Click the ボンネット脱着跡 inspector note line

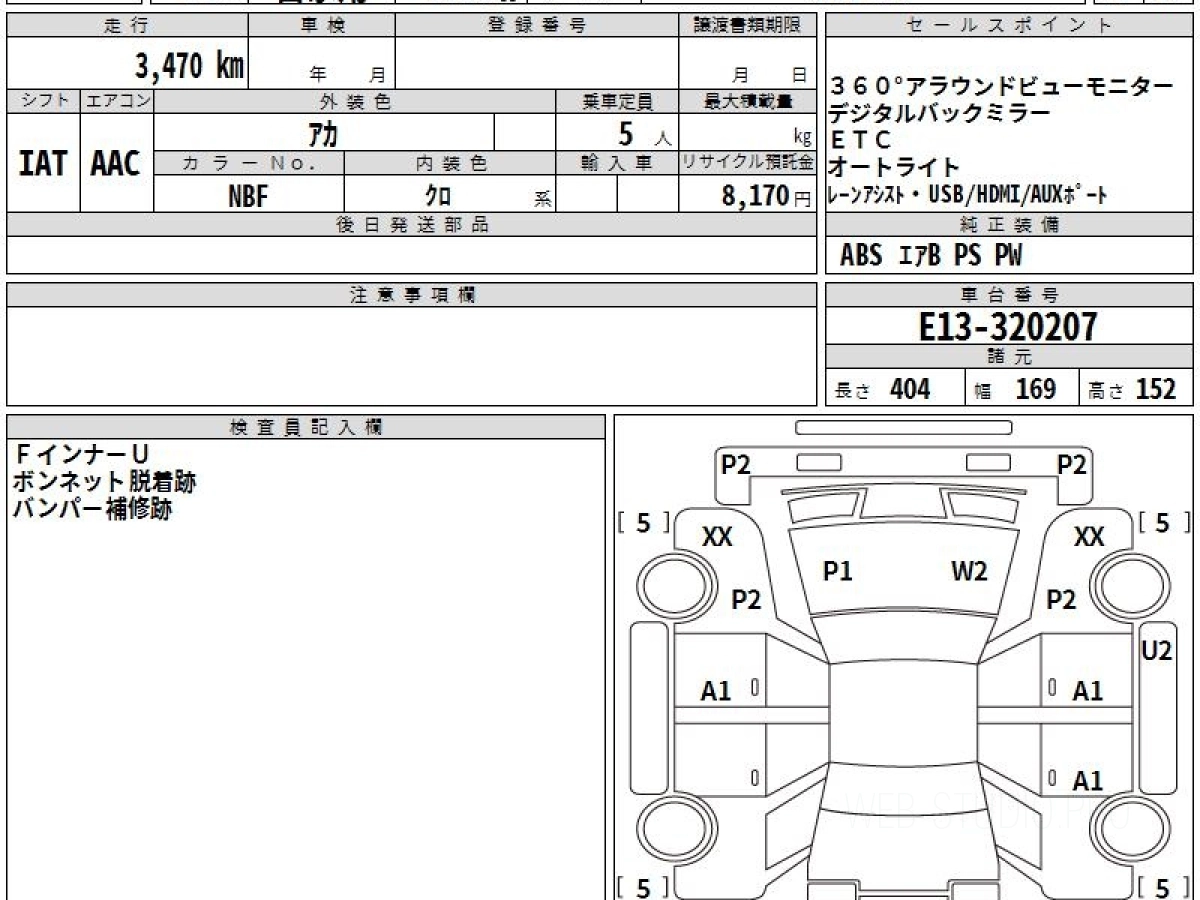tap(104, 482)
